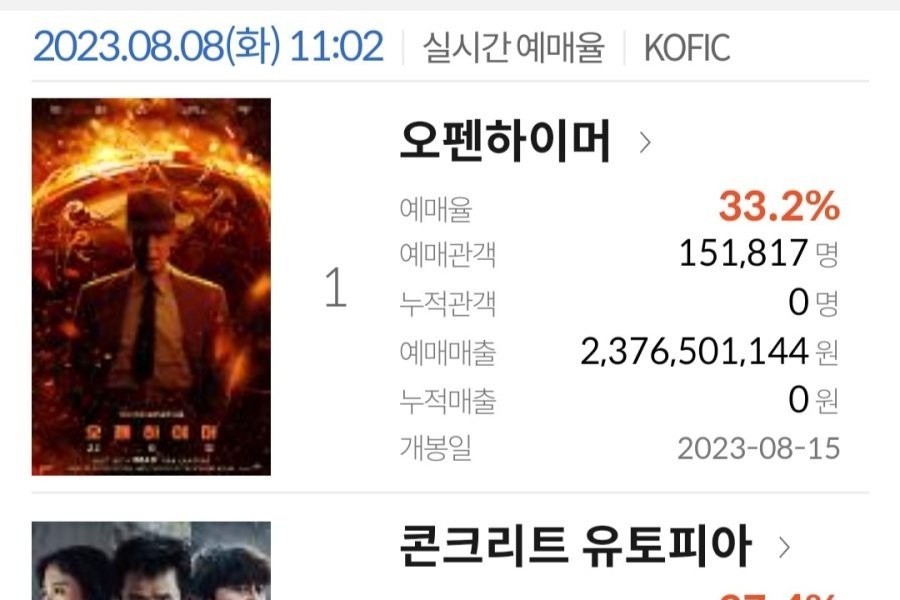This screenshot has height=600, width=900.
Task: Open the 콘크리트 유토피아 poster thumbnail
Action: 151,561
